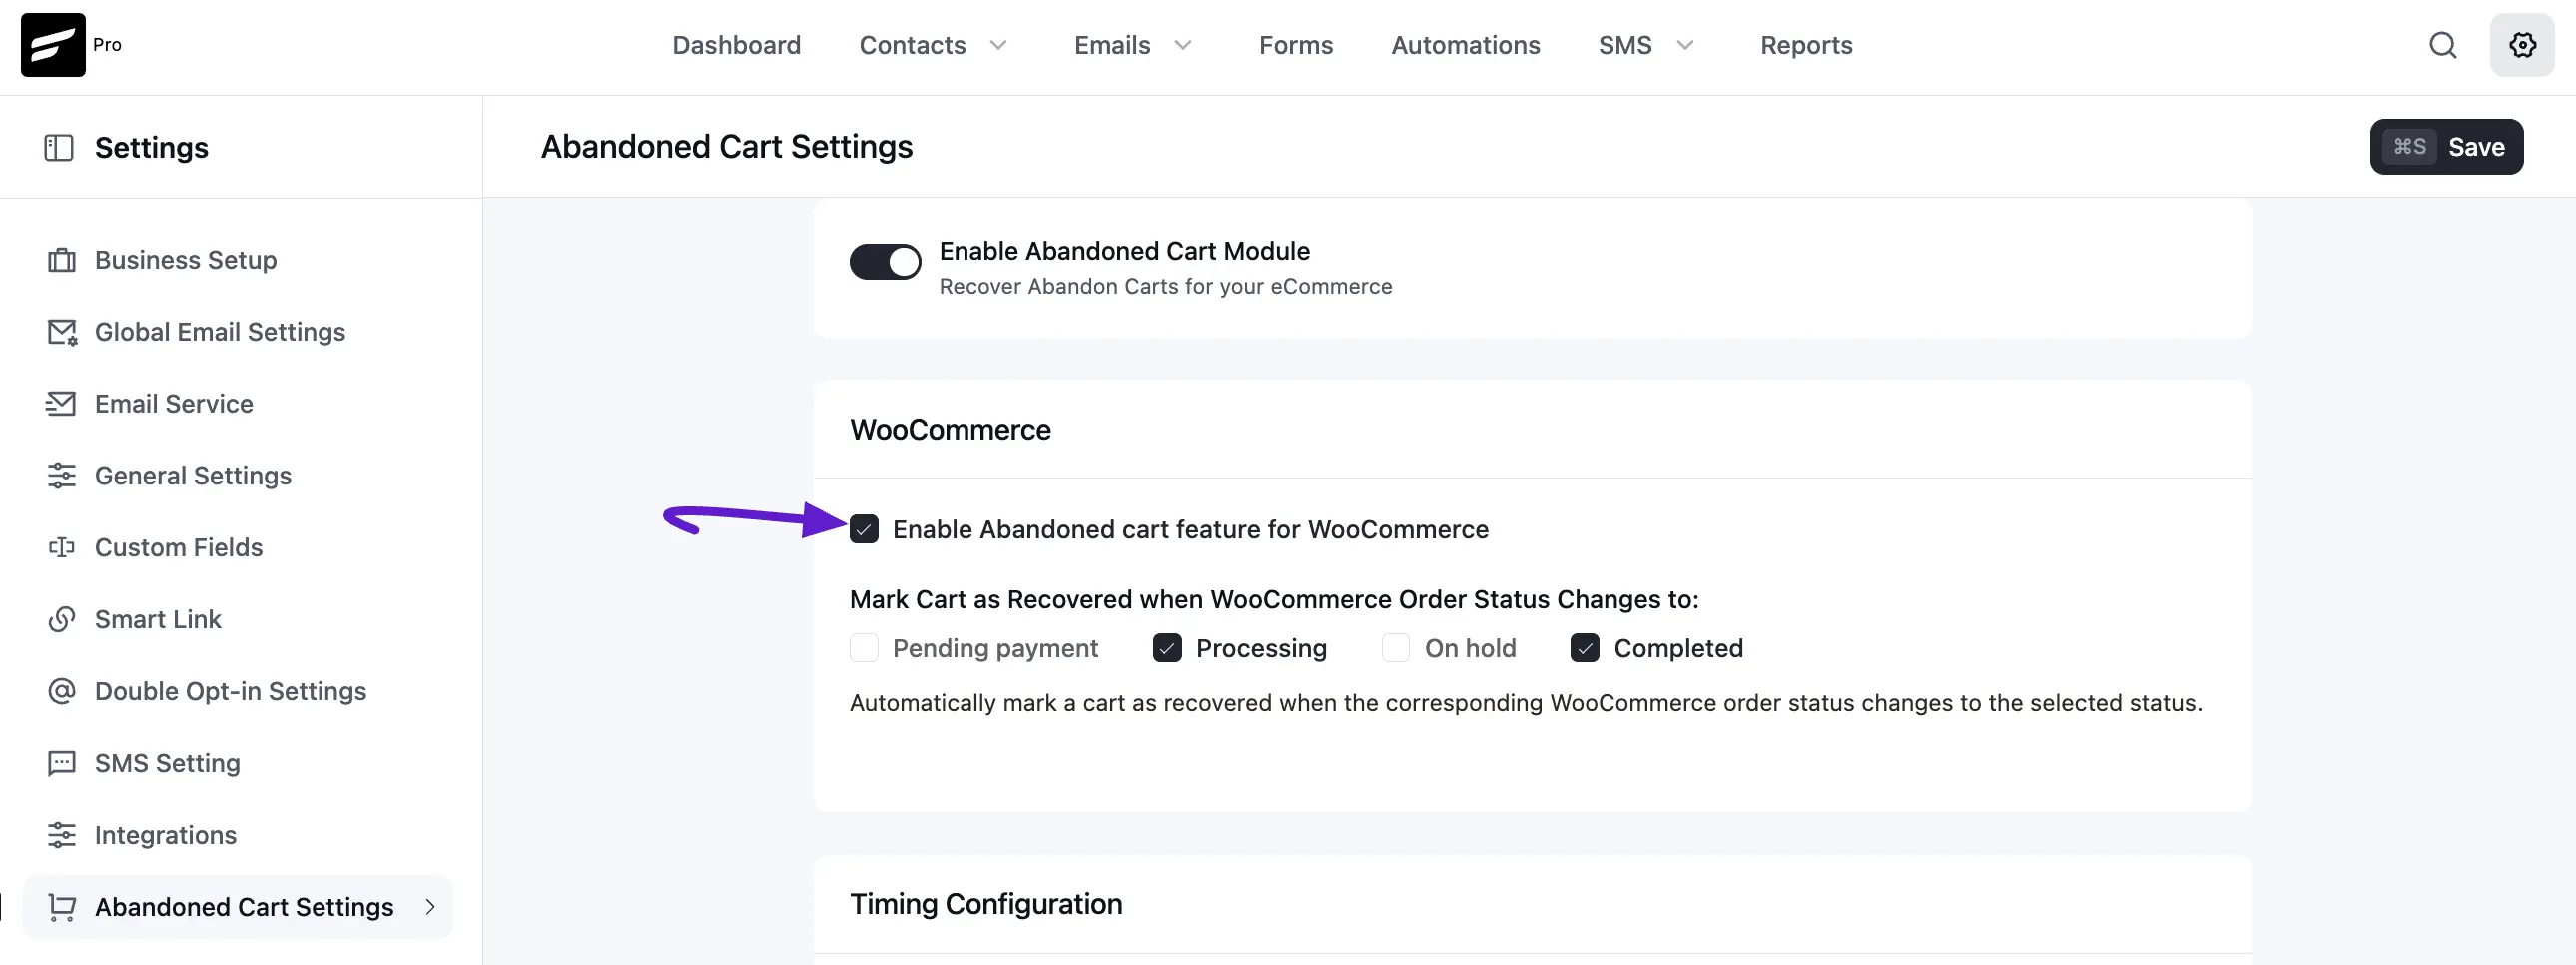The width and height of the screenshot is (2576, 965).
Task: Open Smart Link settings
Action: click(x=158, y=620)
